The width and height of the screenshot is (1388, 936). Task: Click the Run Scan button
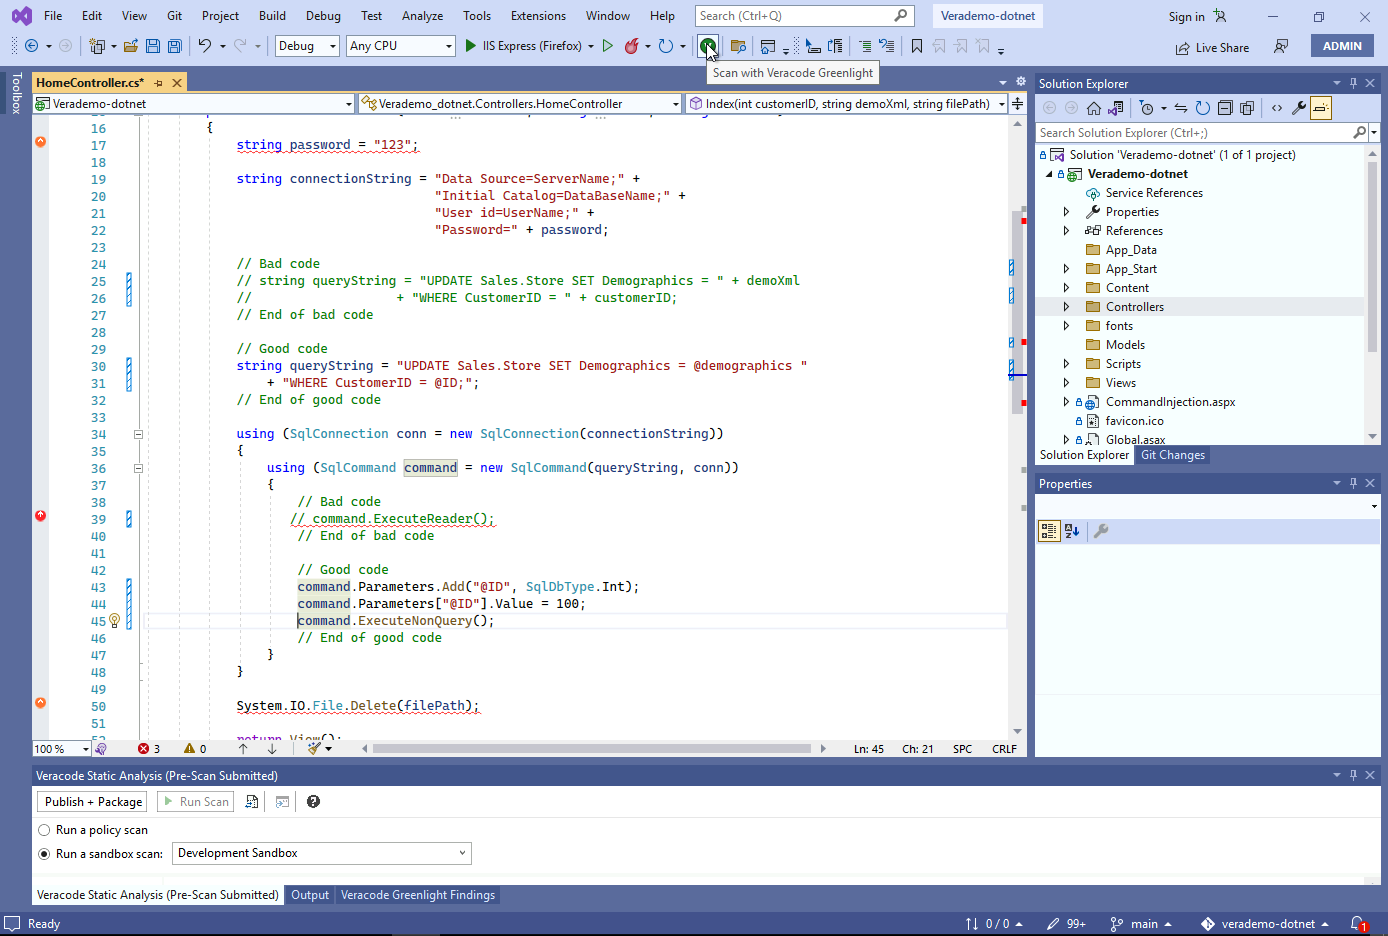196,802
